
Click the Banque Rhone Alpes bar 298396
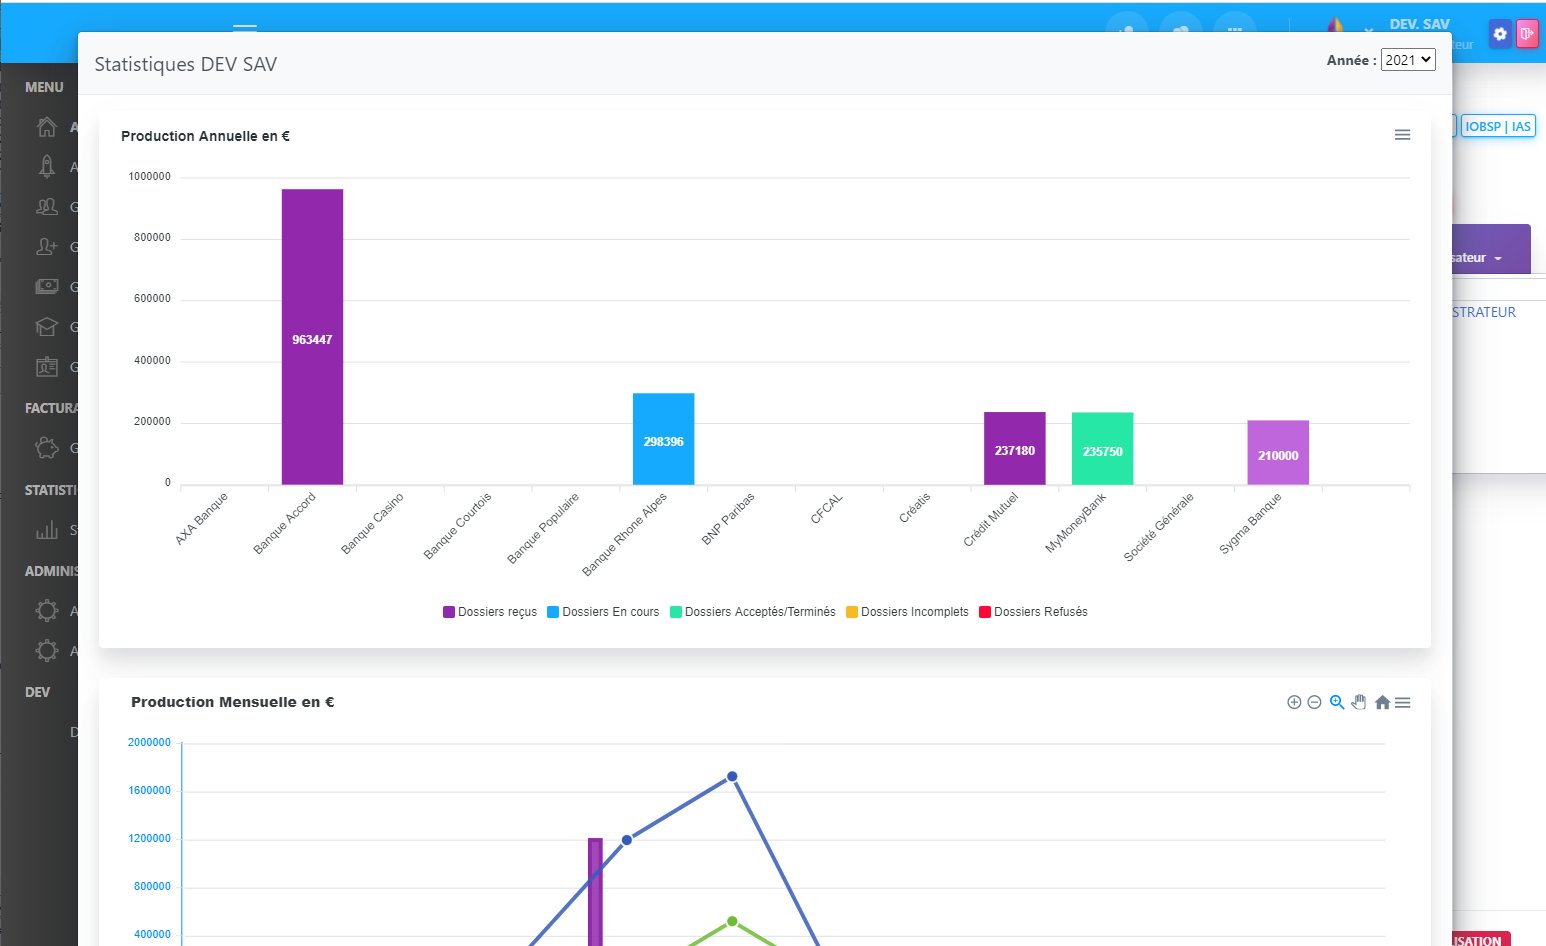point(663,439)
